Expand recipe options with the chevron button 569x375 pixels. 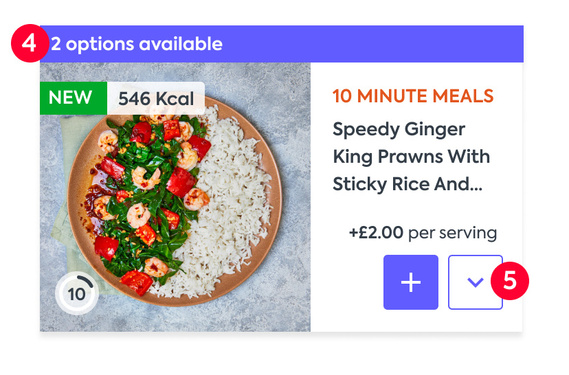pyautogui.click(x=475, y=282)
